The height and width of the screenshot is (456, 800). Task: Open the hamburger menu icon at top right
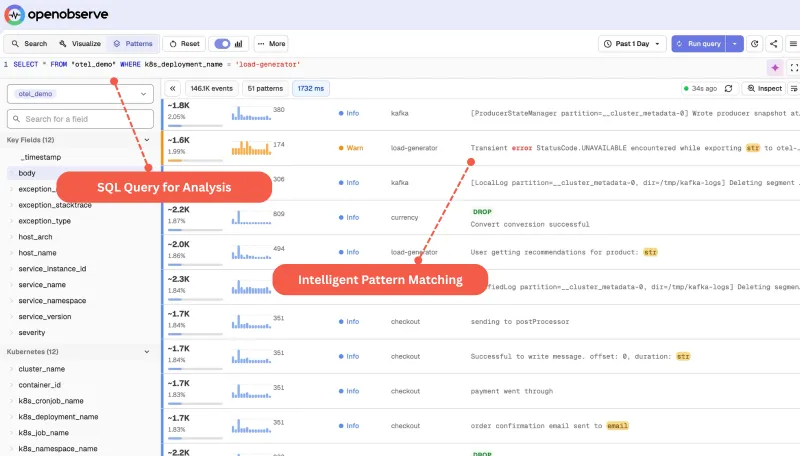click(793, 44)
